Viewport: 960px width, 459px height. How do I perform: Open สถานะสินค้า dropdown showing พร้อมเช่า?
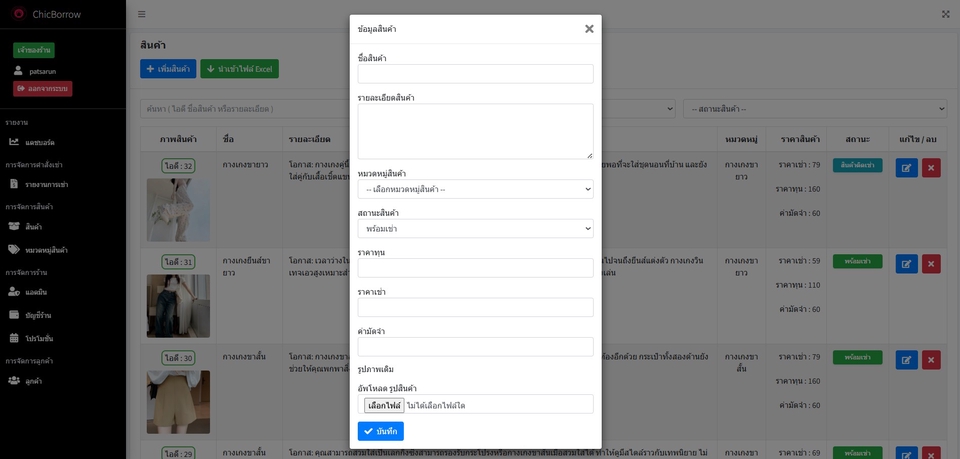click(476, 229)
